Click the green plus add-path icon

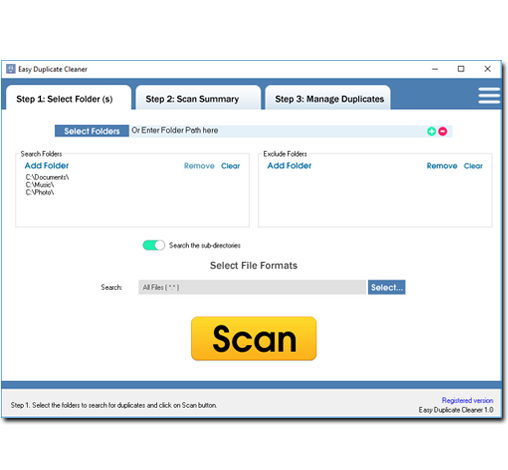point(431,131)
